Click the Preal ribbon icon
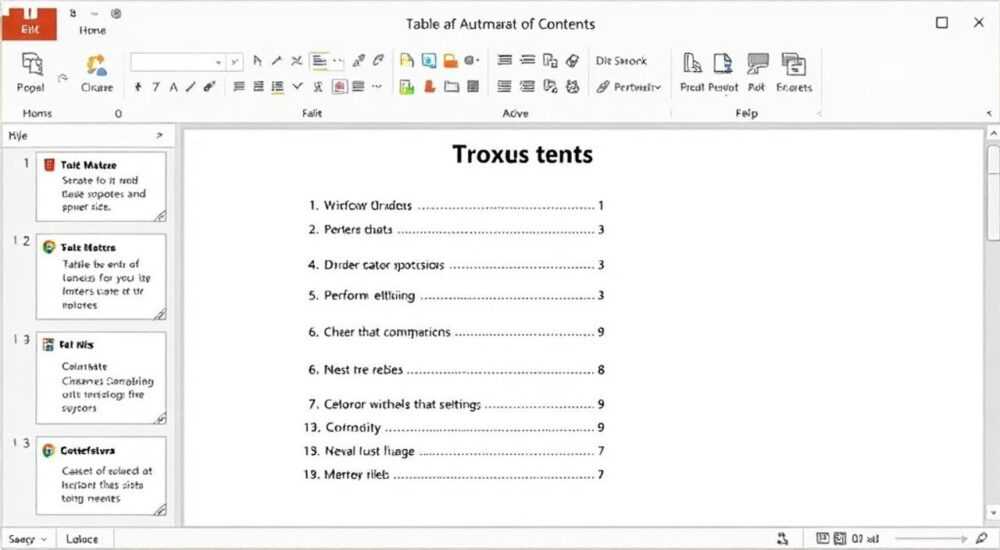This screenshot has height=550, width=1000. [x=692, y=63]
